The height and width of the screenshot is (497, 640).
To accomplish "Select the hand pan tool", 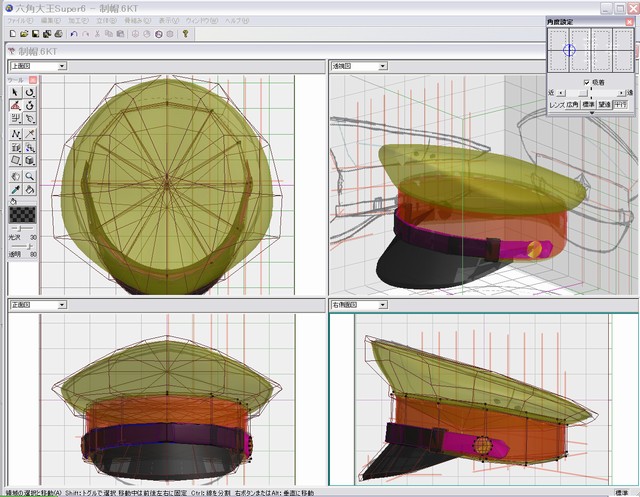I will click(15, 175).
